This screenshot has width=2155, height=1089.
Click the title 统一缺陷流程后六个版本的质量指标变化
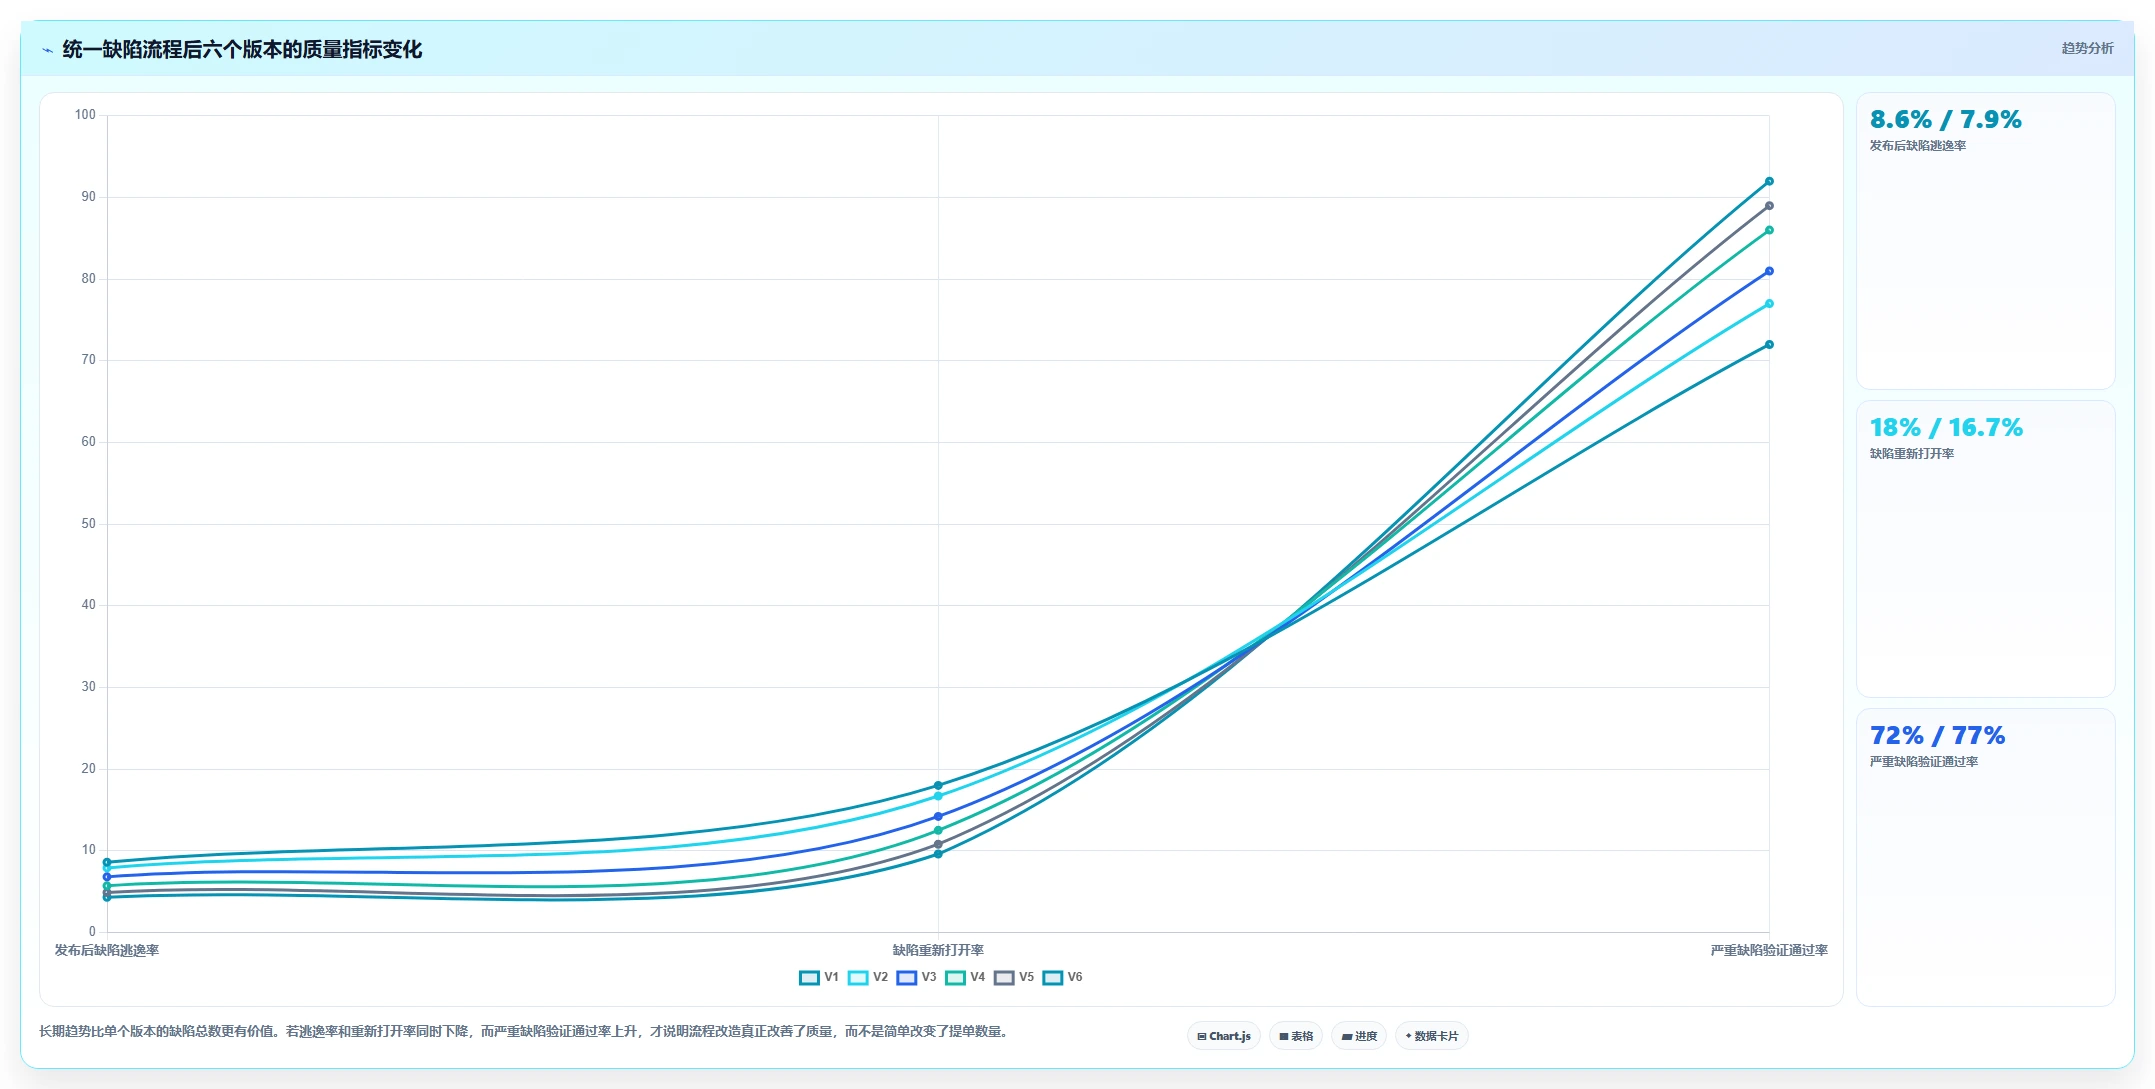pyautogui.click(x=242, y=50)
